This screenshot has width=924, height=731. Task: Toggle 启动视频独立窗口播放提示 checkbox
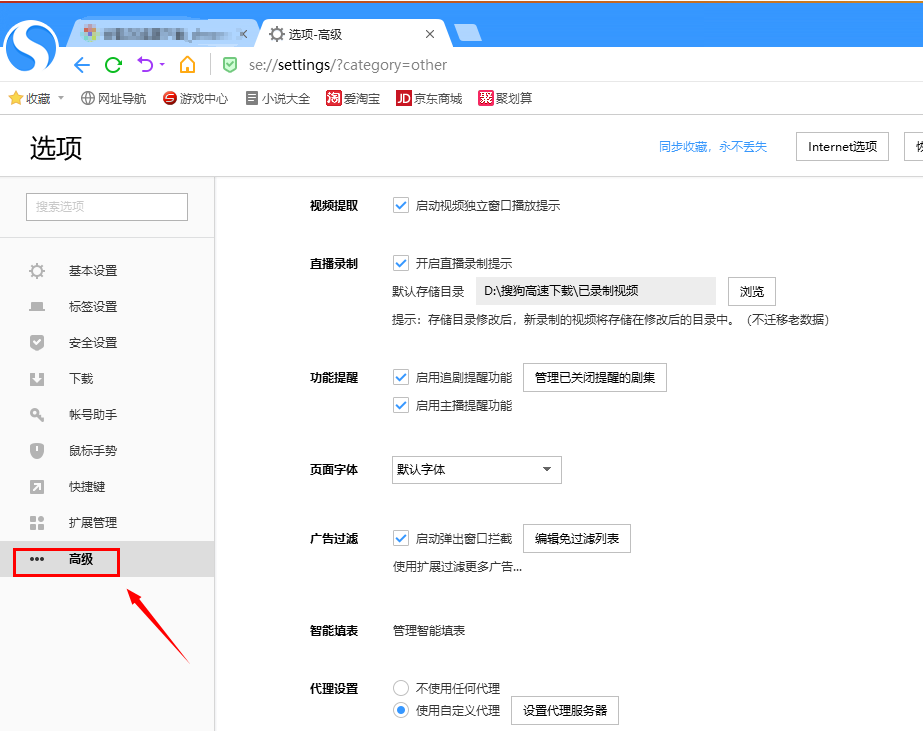(x=401, y=205)
